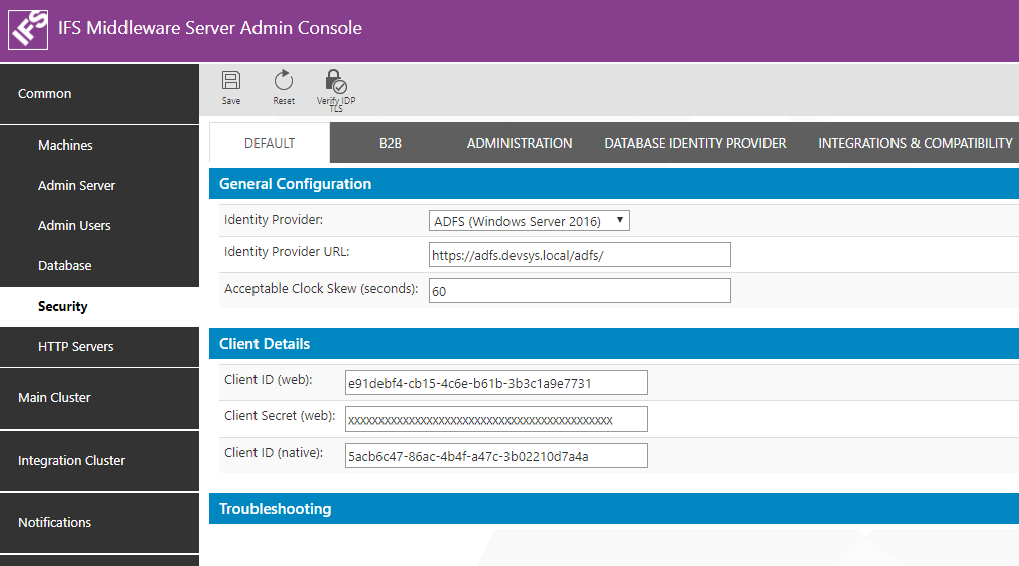Open HTTP Servers in sidebar
Screen dimensions: 1019x566
point(76,347)
